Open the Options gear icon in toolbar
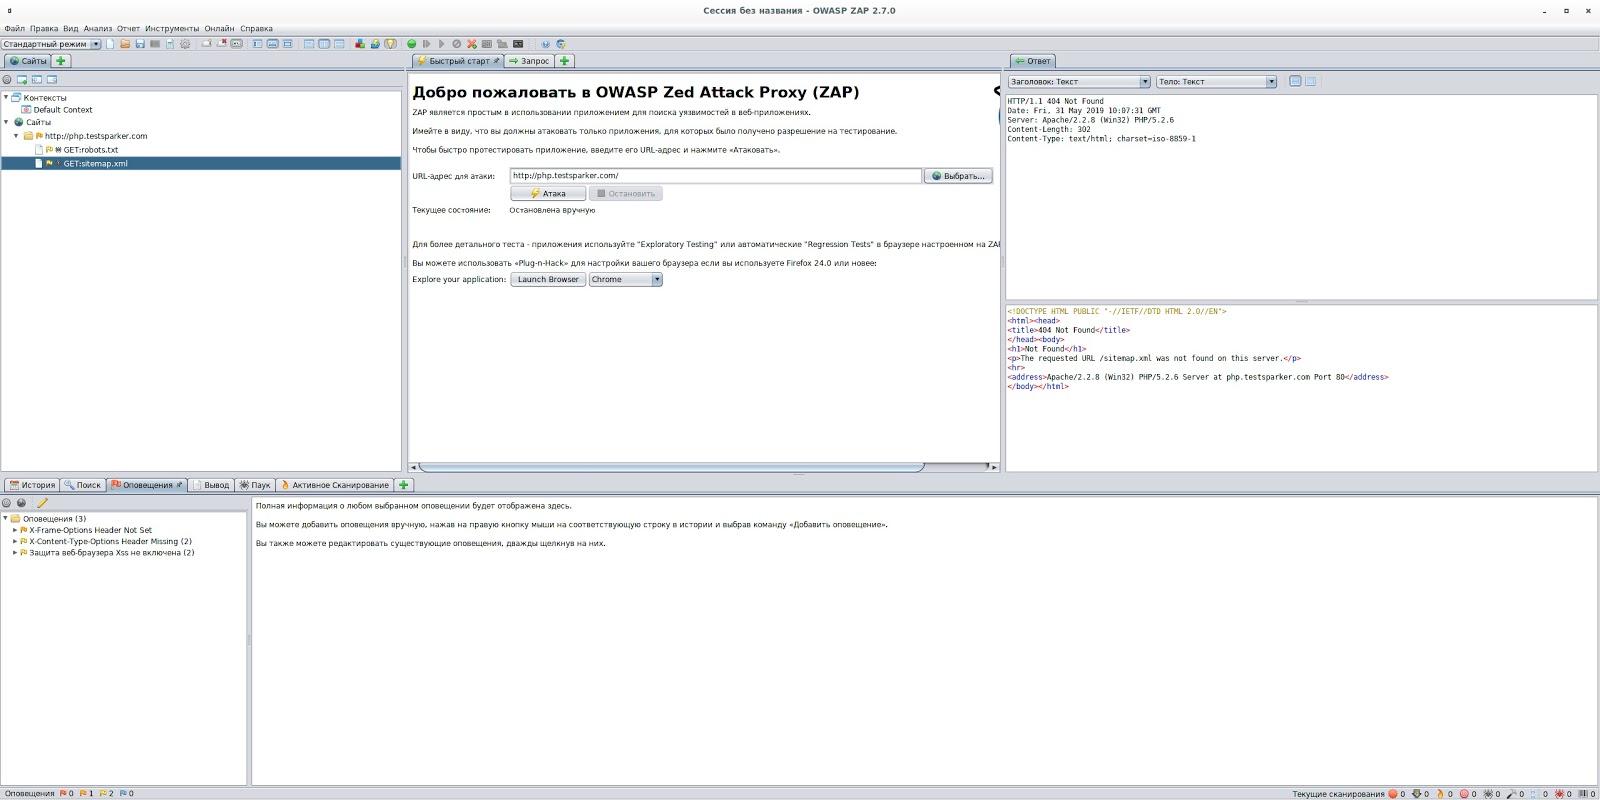Image resolution: width=1600 pixels, height=800 pixels. [x=185, y=44]
